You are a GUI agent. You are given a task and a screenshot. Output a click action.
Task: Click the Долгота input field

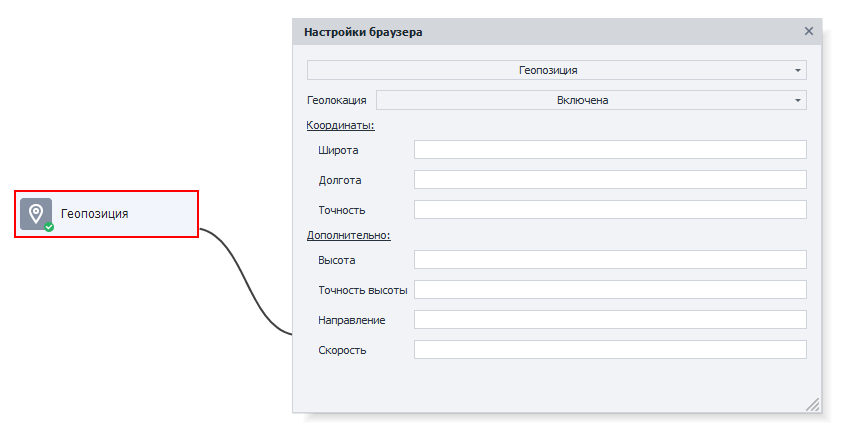click(610, 180)
